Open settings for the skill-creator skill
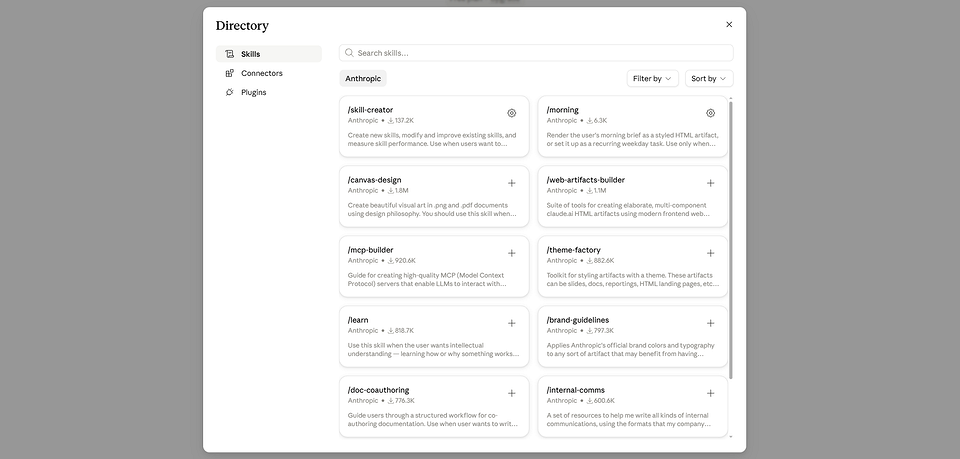The image size is (960, 459). coord(512,113)
